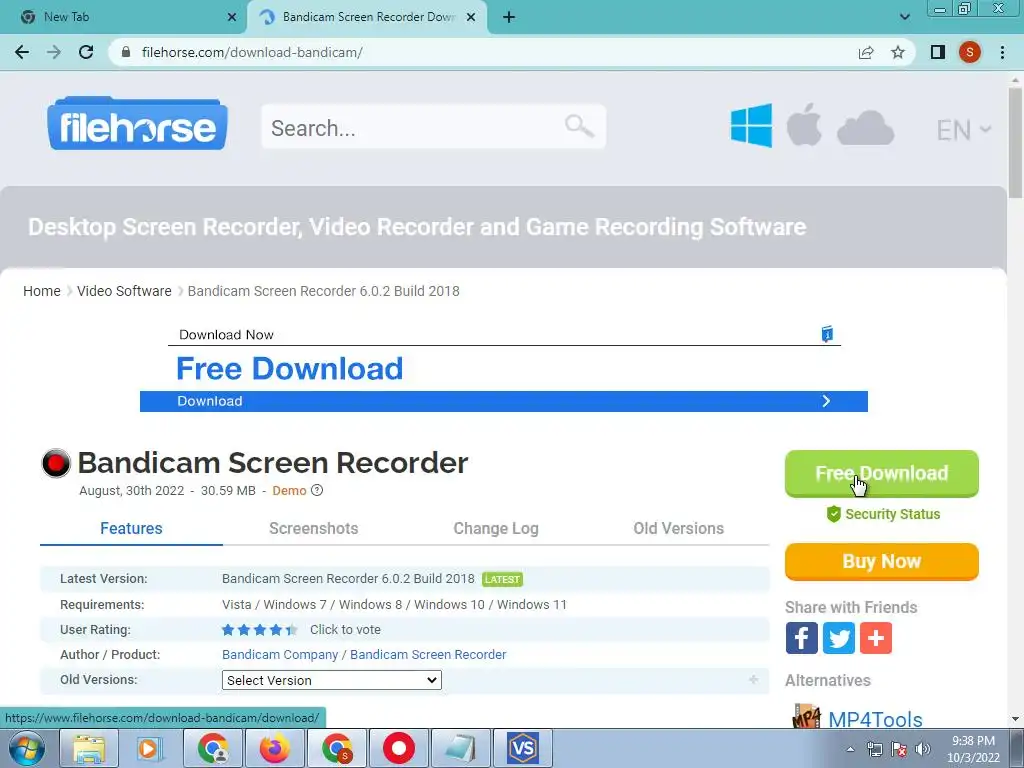Expand the Old Versions plus icon
The height and width of the screenshot is (768, 1024).
click(754, 680)
